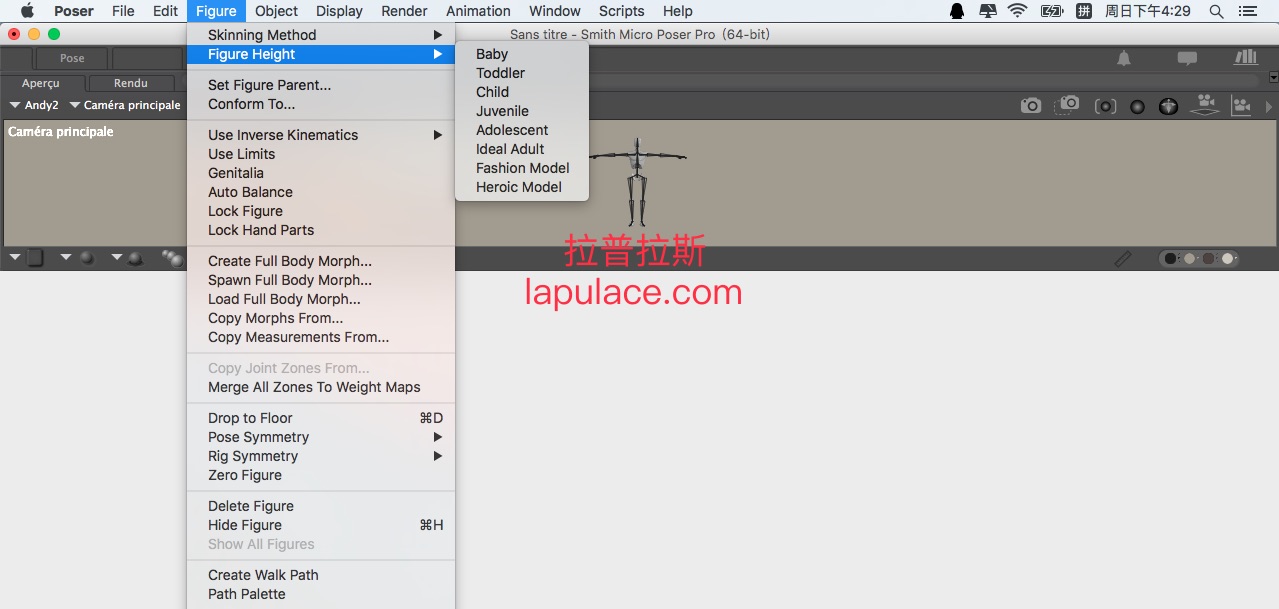Click the plain dark sphere icon
1279x609 pixels.
pos(1137,106)
